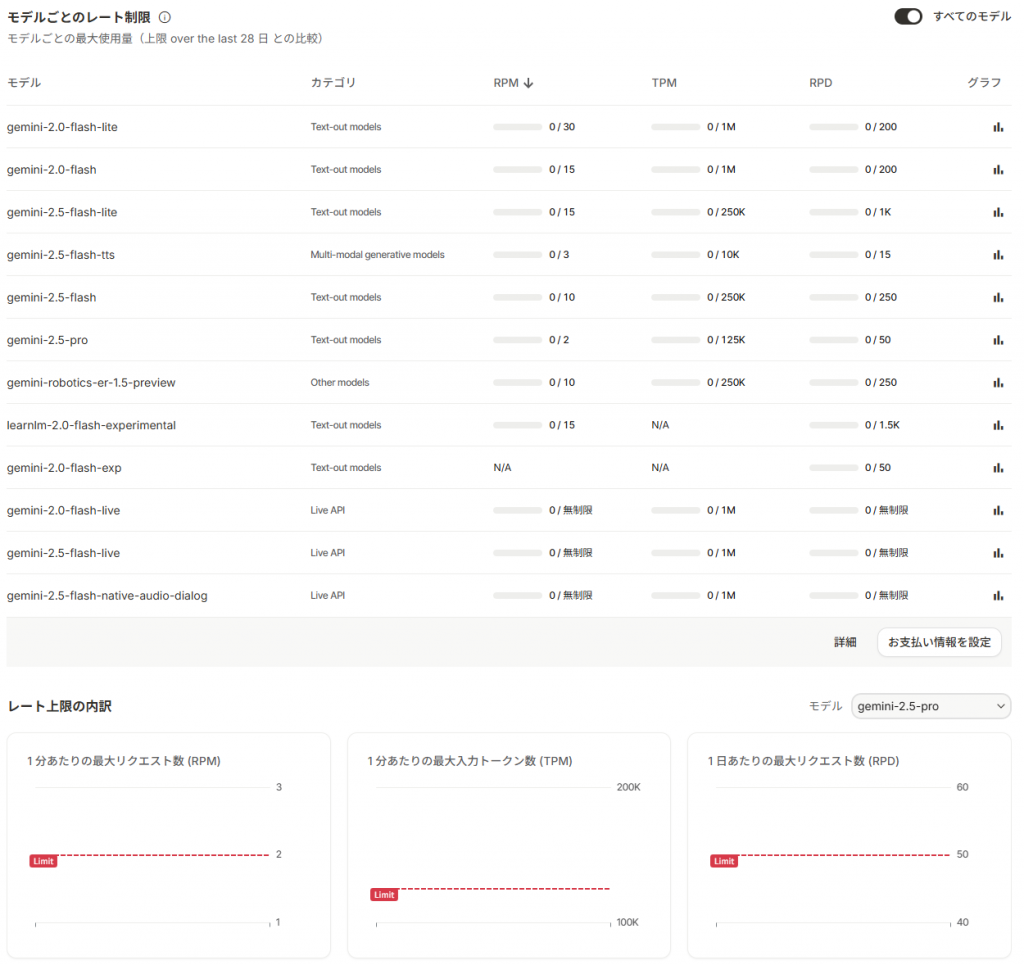Show graph for gemini-2.5-flash-tts
The width and height of the screenshot is (1024, 965).
(x=997, y=255)
